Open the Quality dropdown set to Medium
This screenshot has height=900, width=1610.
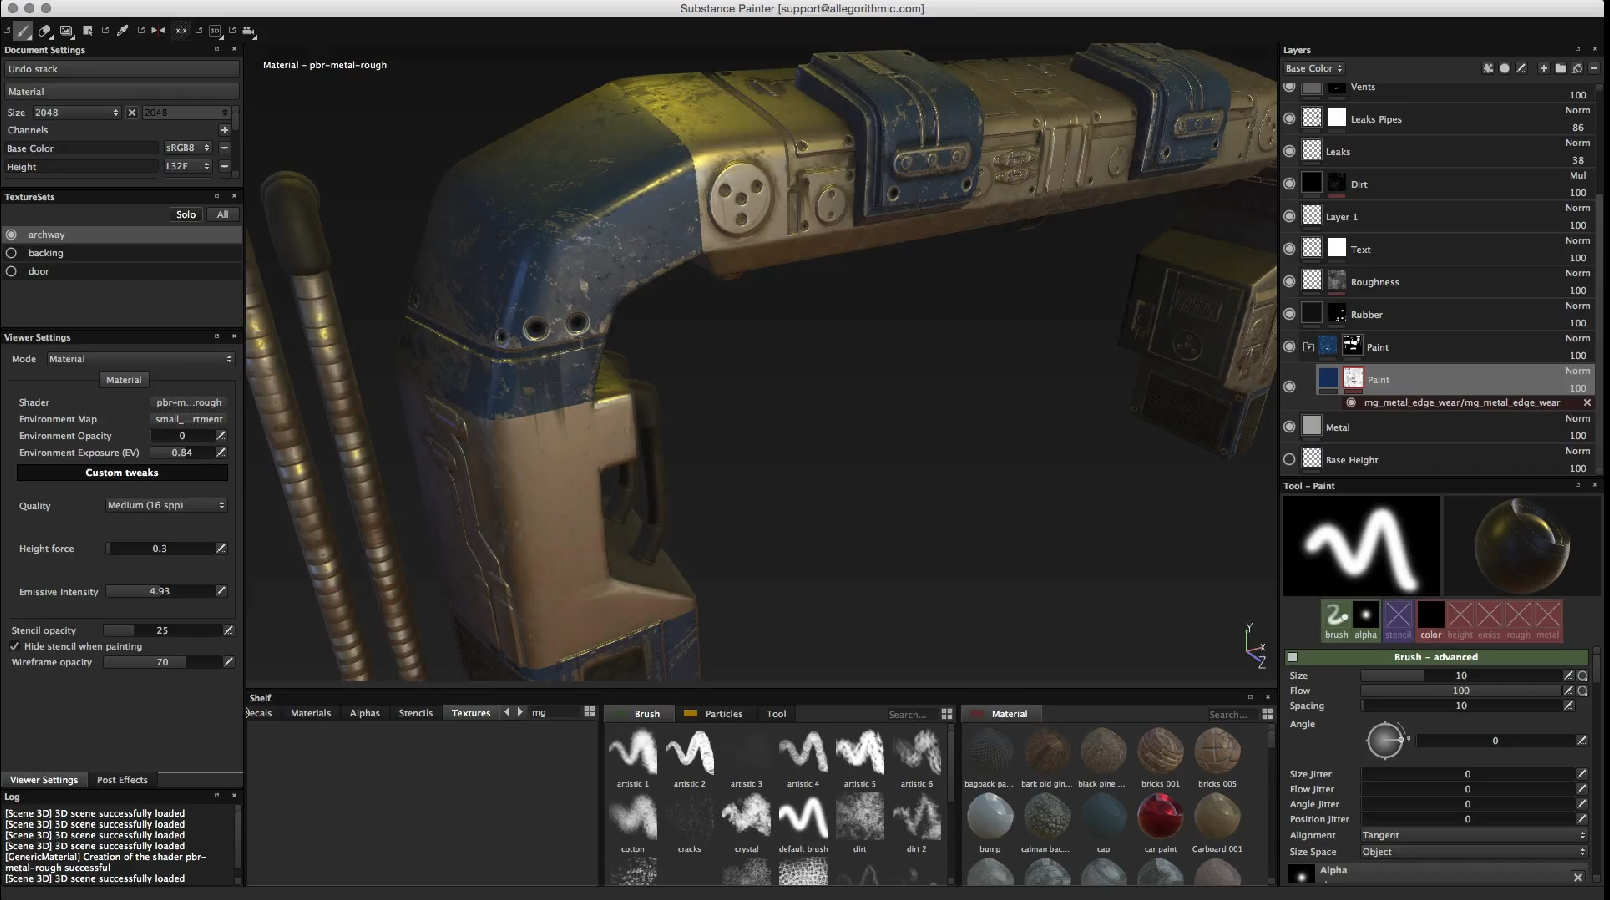click(166, 505)
